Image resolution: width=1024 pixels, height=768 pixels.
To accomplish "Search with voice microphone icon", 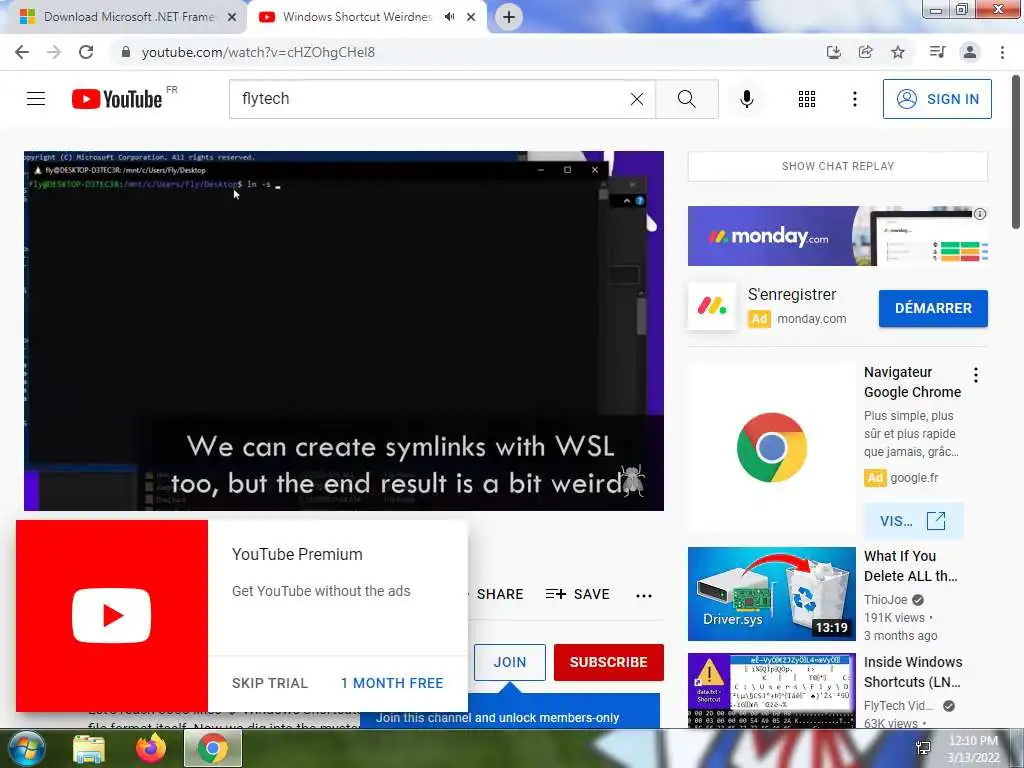I will [x=747, y=99].
